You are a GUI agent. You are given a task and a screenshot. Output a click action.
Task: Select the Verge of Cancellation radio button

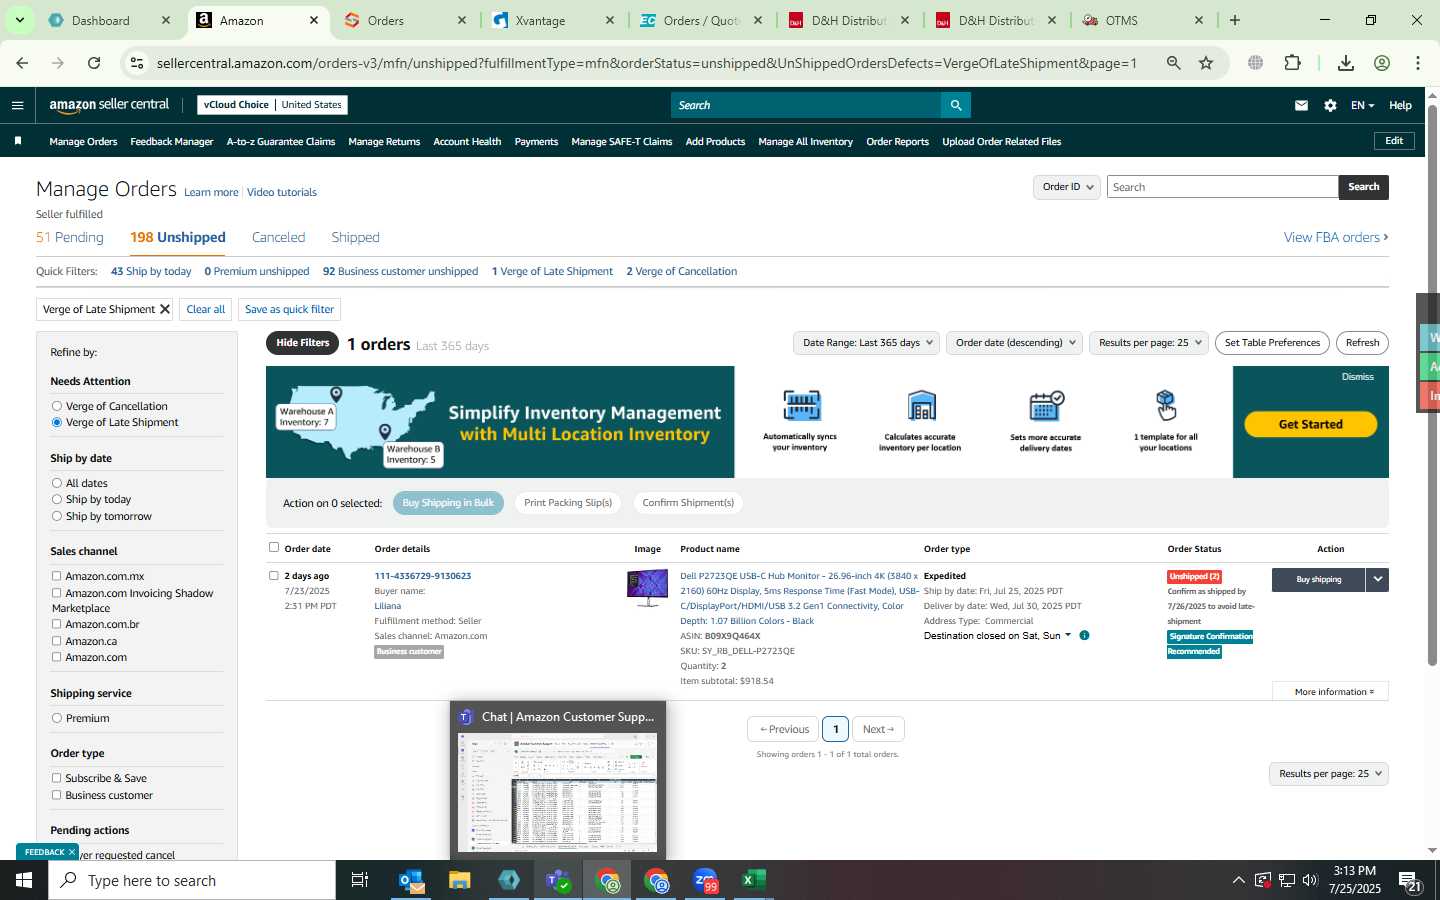pyautogui.click(x=57, y=406)
